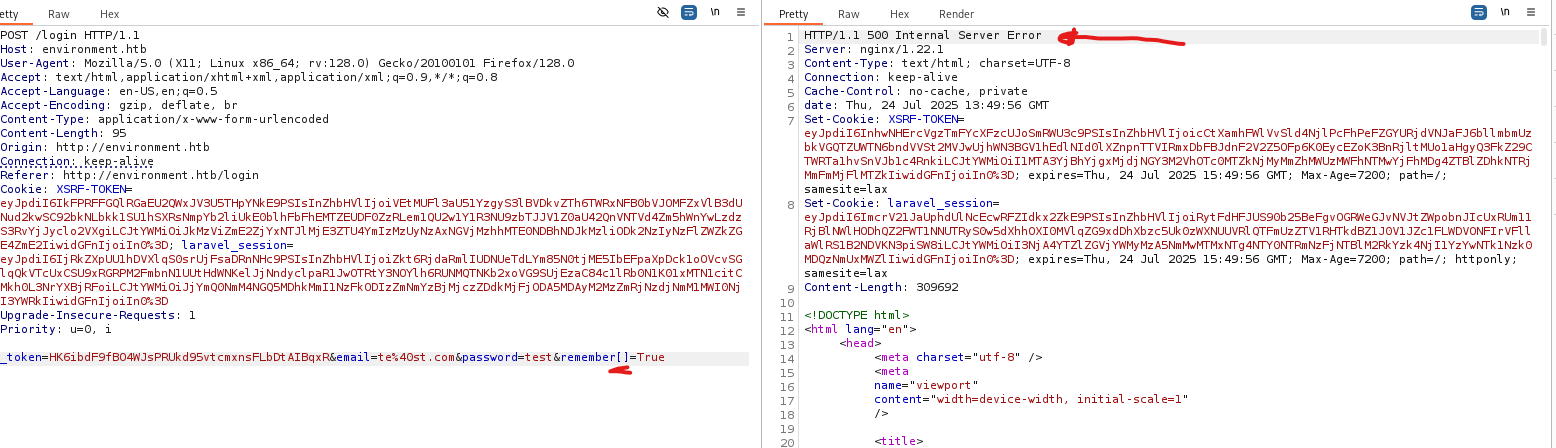Switch response view to the Raw tab

point(848,14)
